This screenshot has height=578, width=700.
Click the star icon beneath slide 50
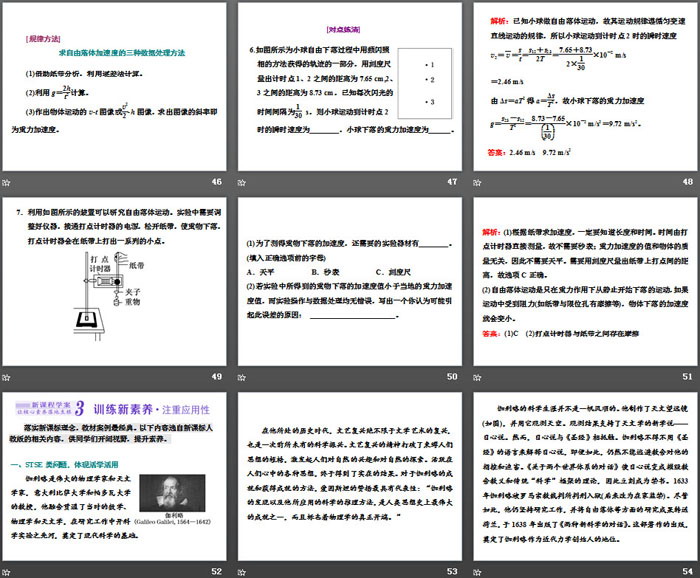(242, 376)
